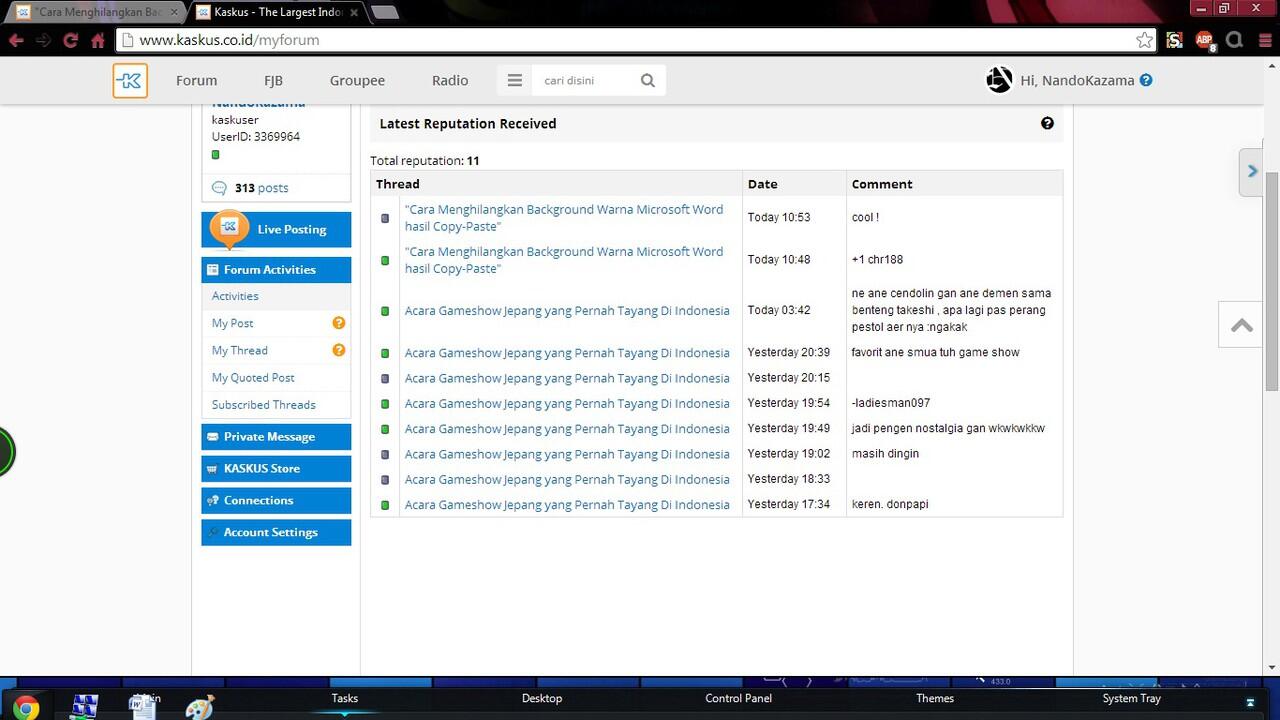Screen dimensions: 1280x720
Task: Open the Cara Menghilangkan thread from Today 10:48
Action: tap(563, 260)
